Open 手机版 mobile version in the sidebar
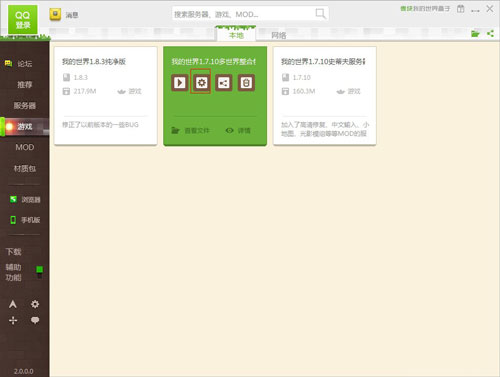 [x=25, y=220]
